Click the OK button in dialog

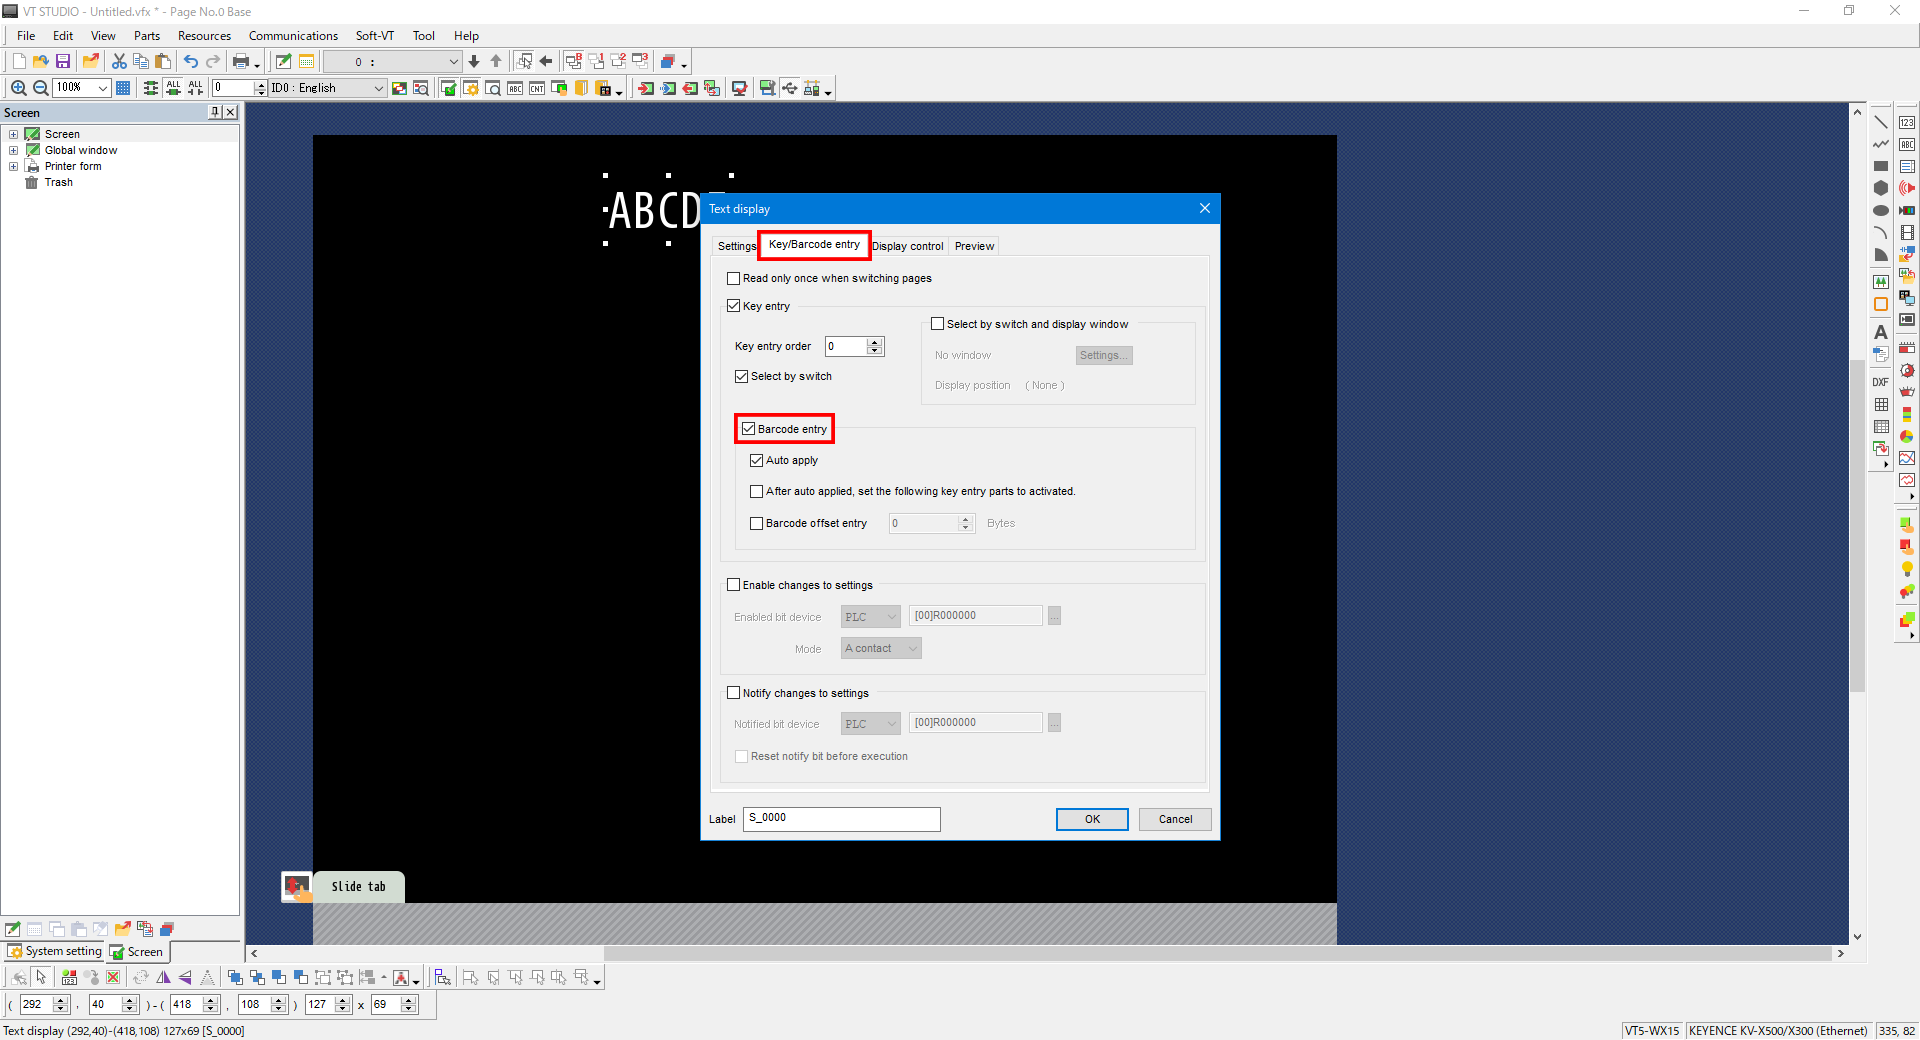click(1092, 819)
